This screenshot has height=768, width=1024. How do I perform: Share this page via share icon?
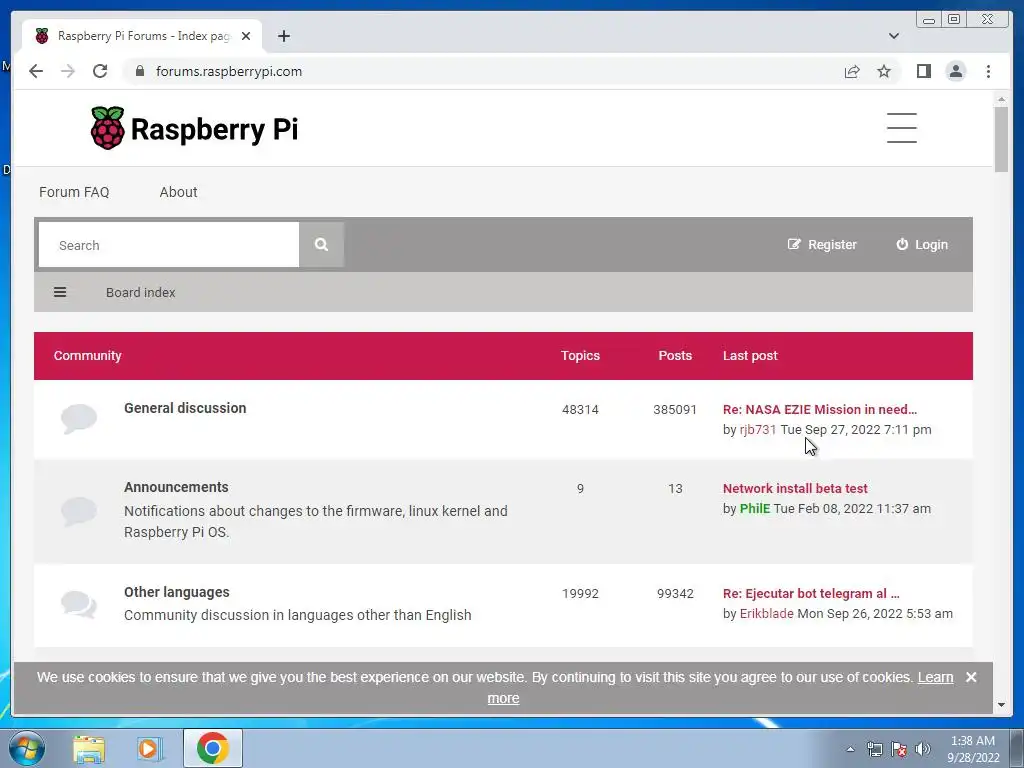(852, 71)
